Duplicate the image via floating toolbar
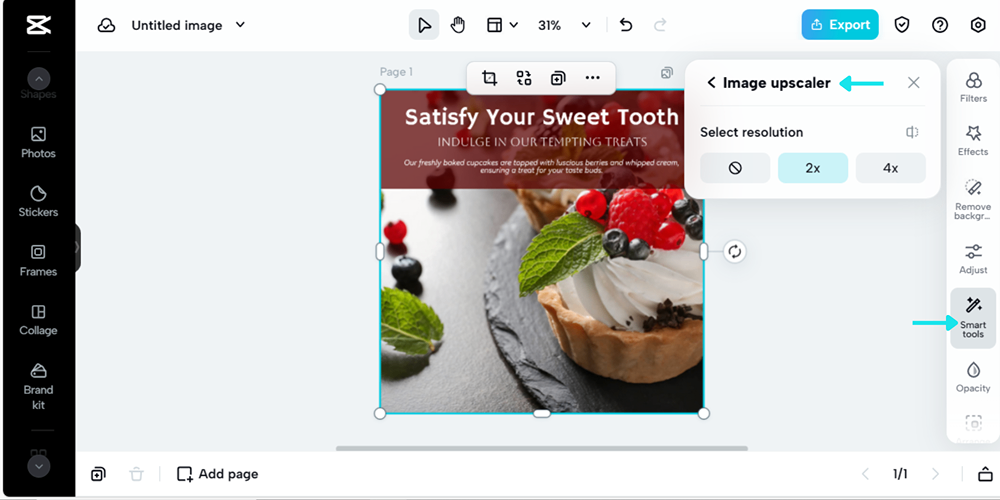 click(558, 78)
